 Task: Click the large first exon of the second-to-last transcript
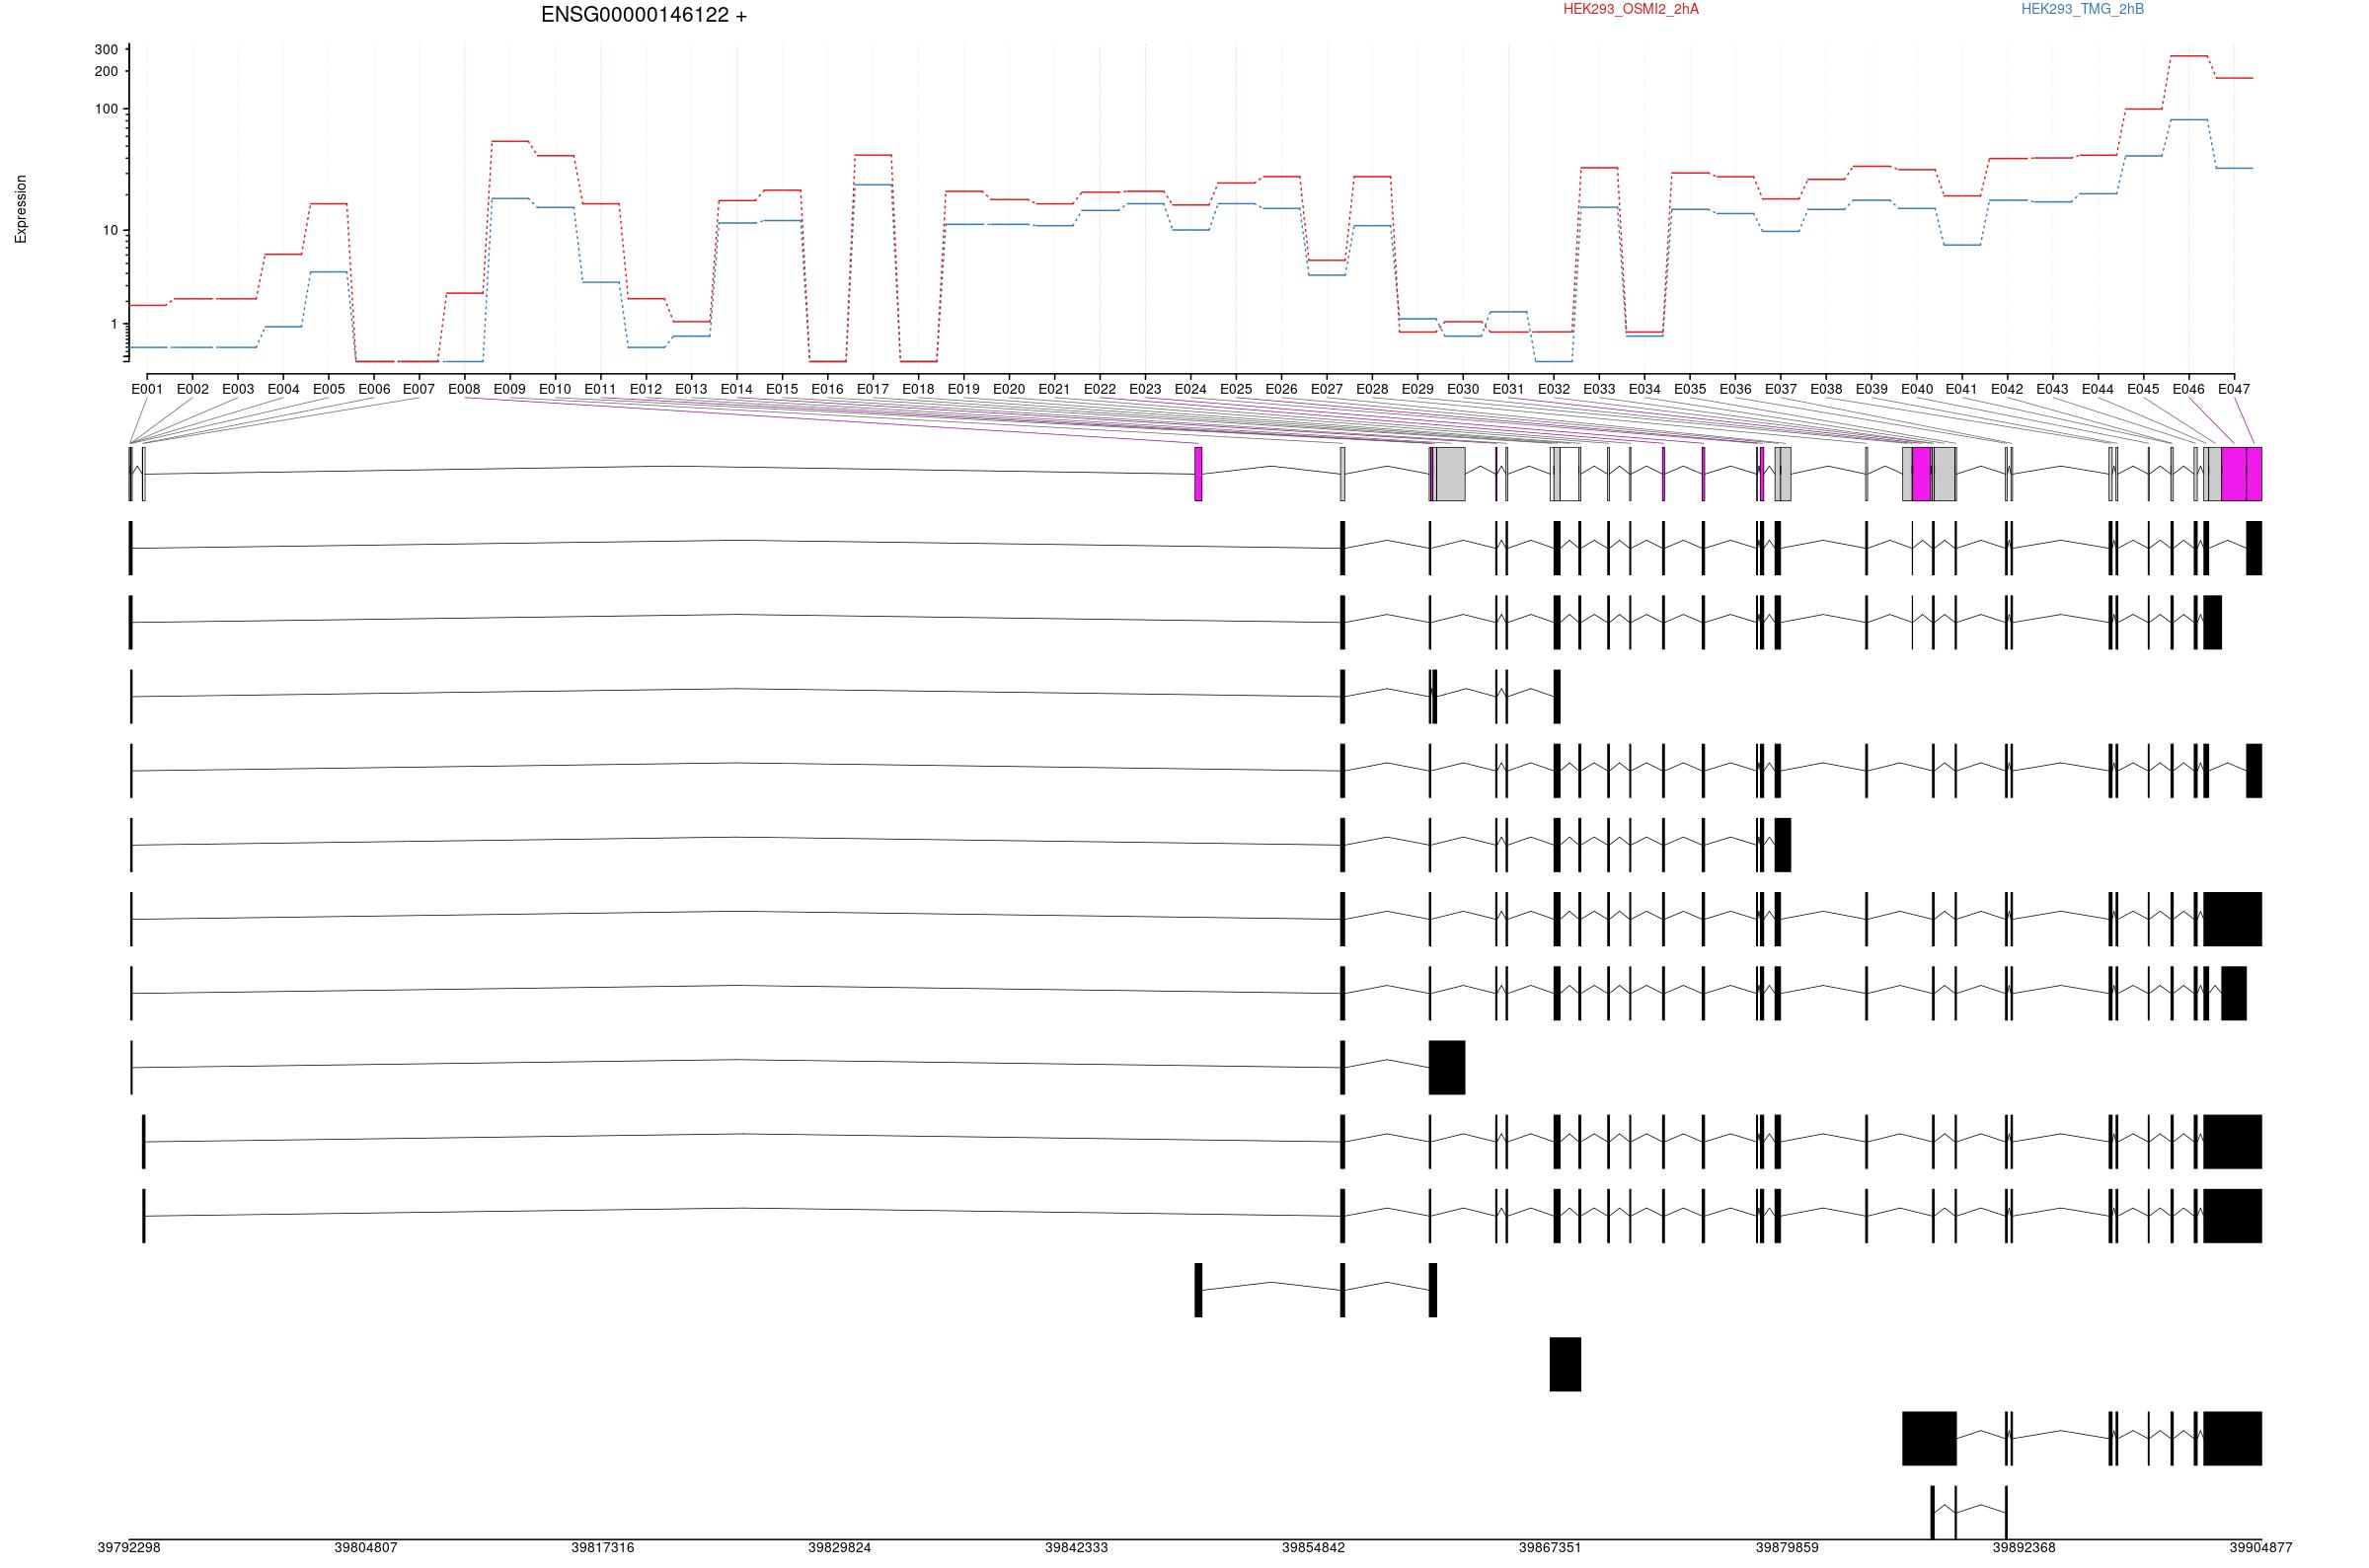click(1929, 1438)
